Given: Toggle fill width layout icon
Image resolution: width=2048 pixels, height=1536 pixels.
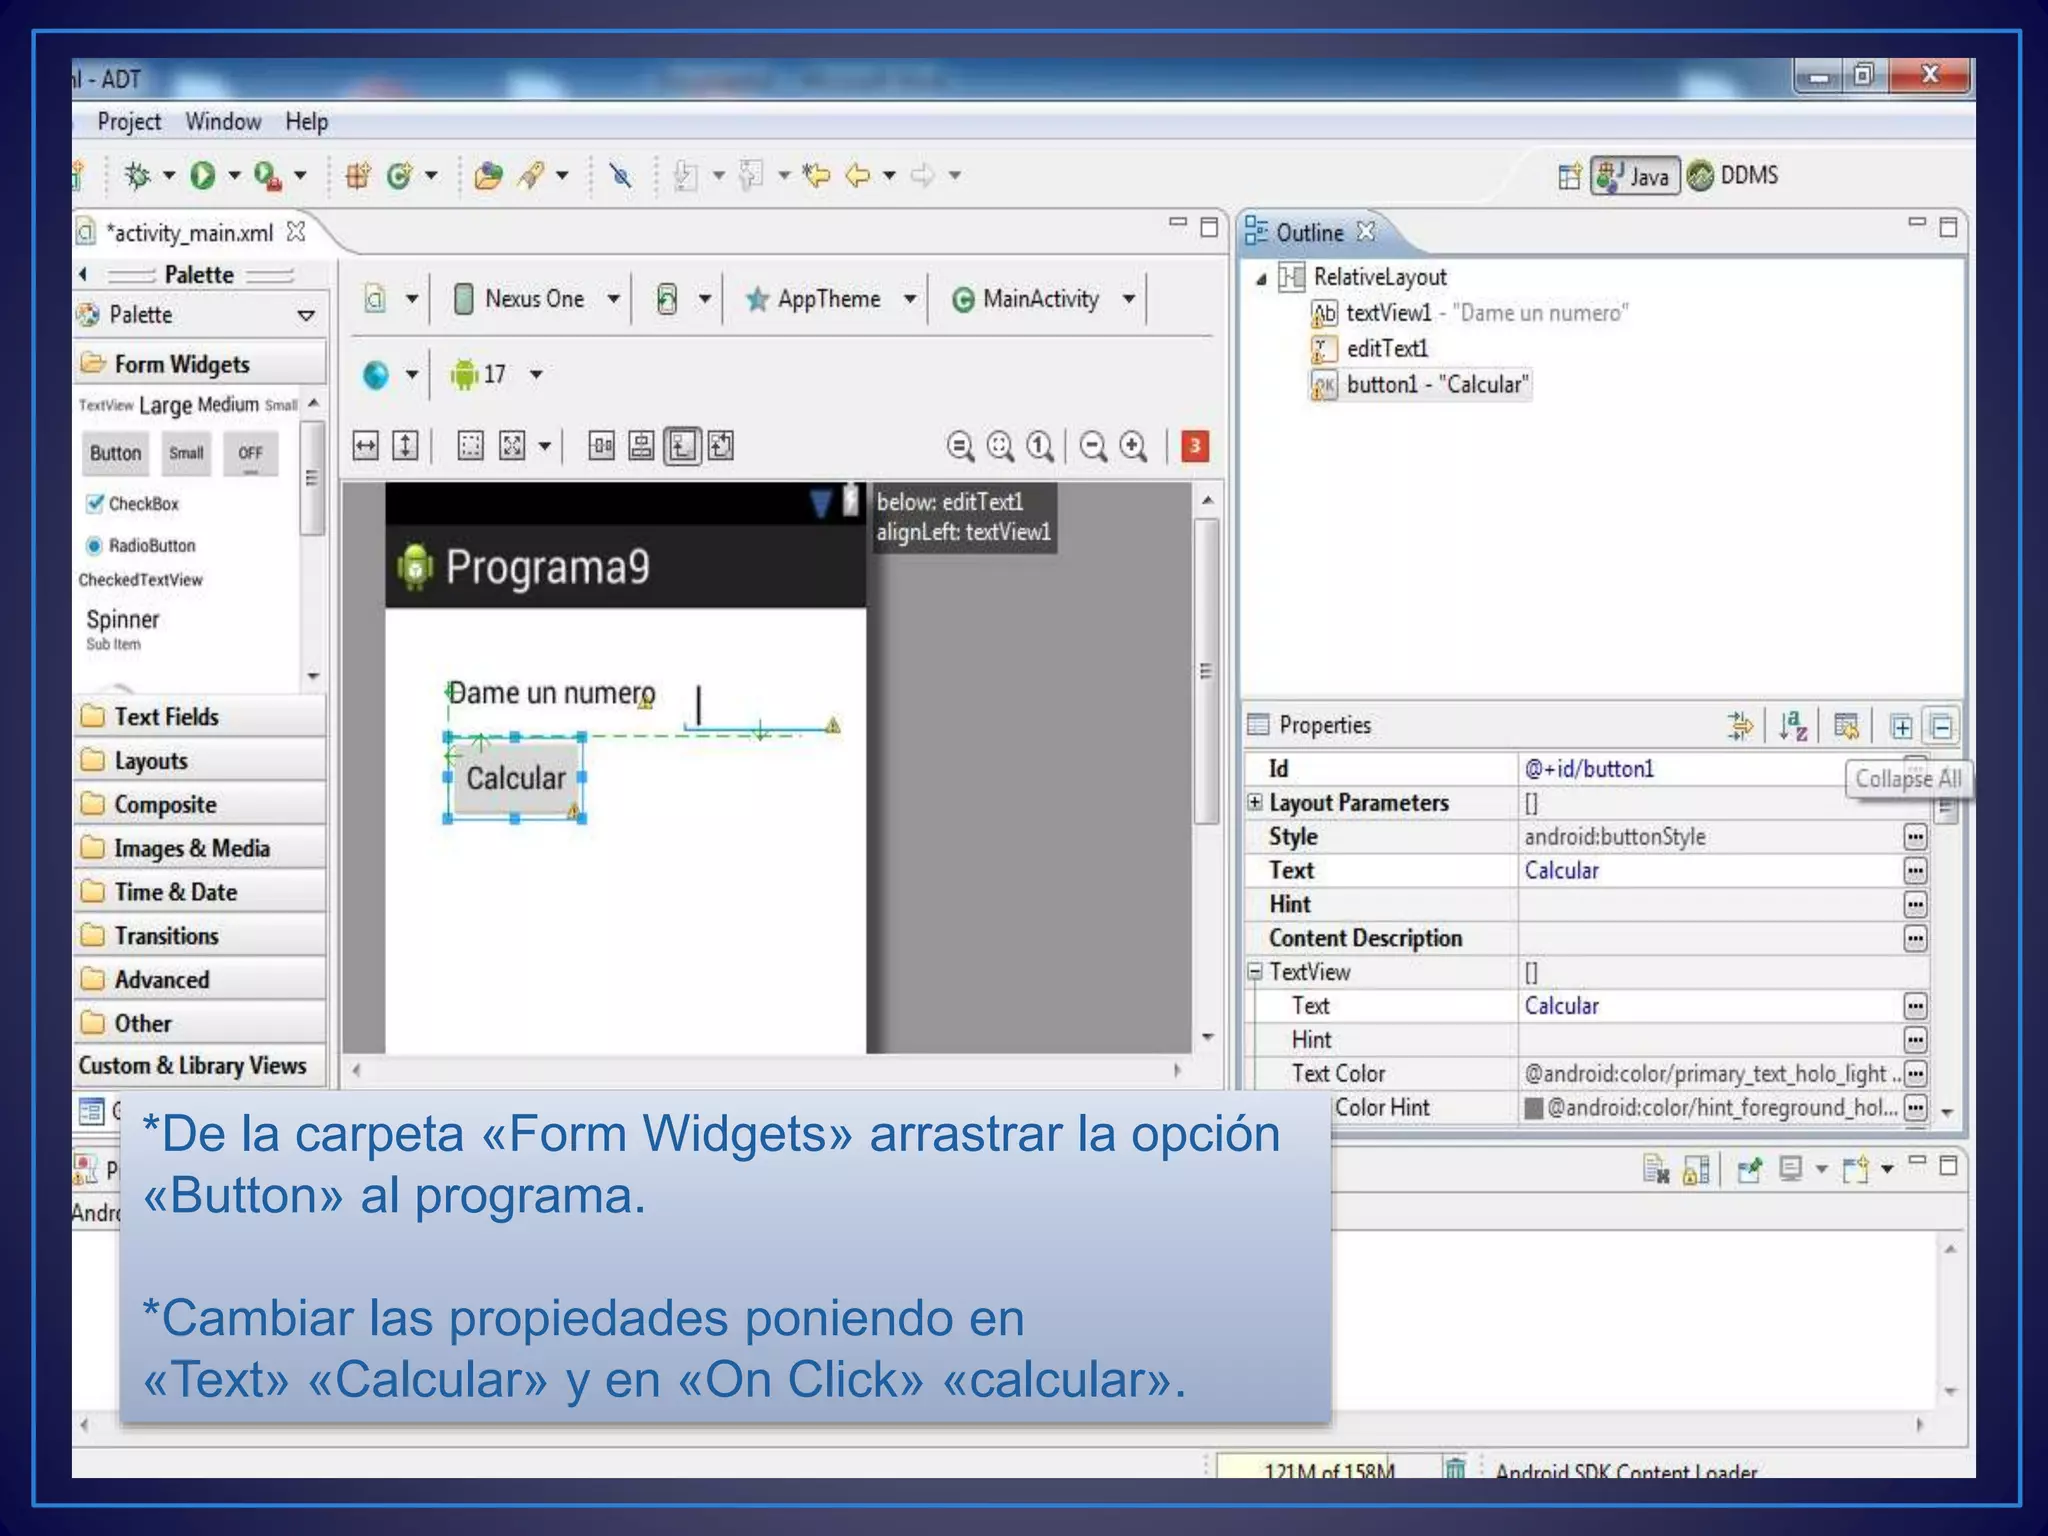Looking at the screenshot, I should [366, 445].
